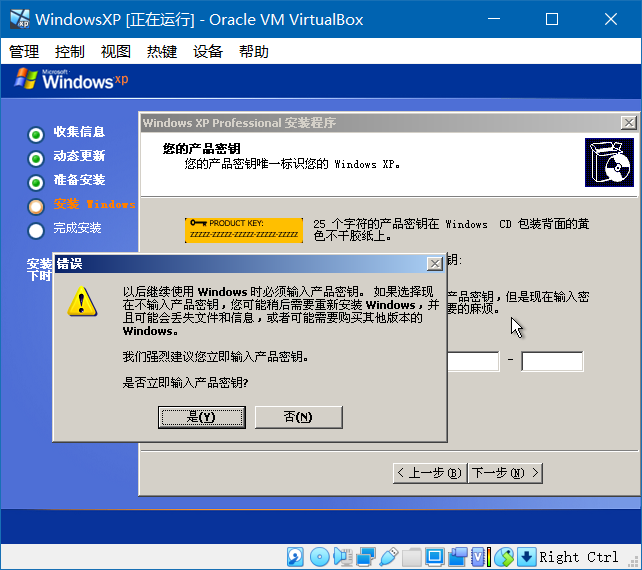
Task: Click the hard disk activity icon
Action: tap(295, 557)
